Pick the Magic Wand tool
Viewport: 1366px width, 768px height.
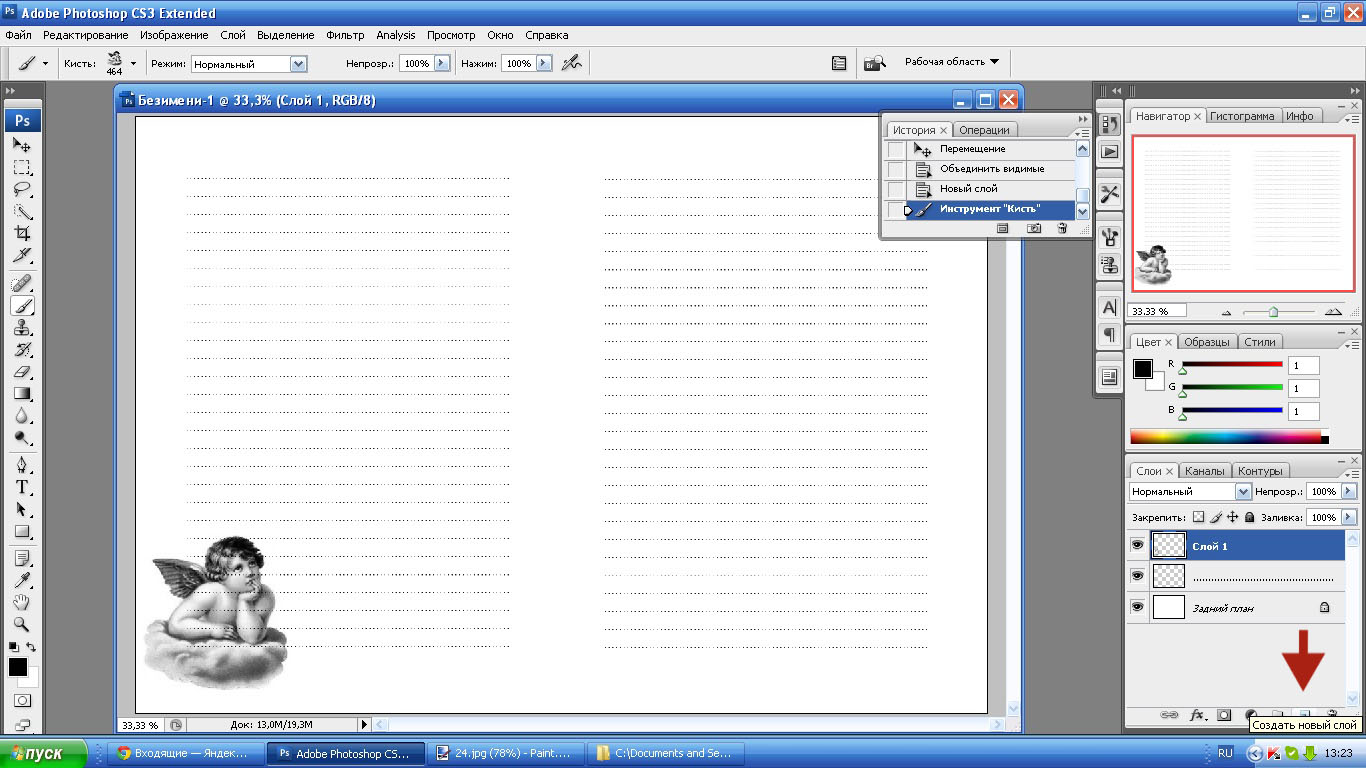point(22,211)
